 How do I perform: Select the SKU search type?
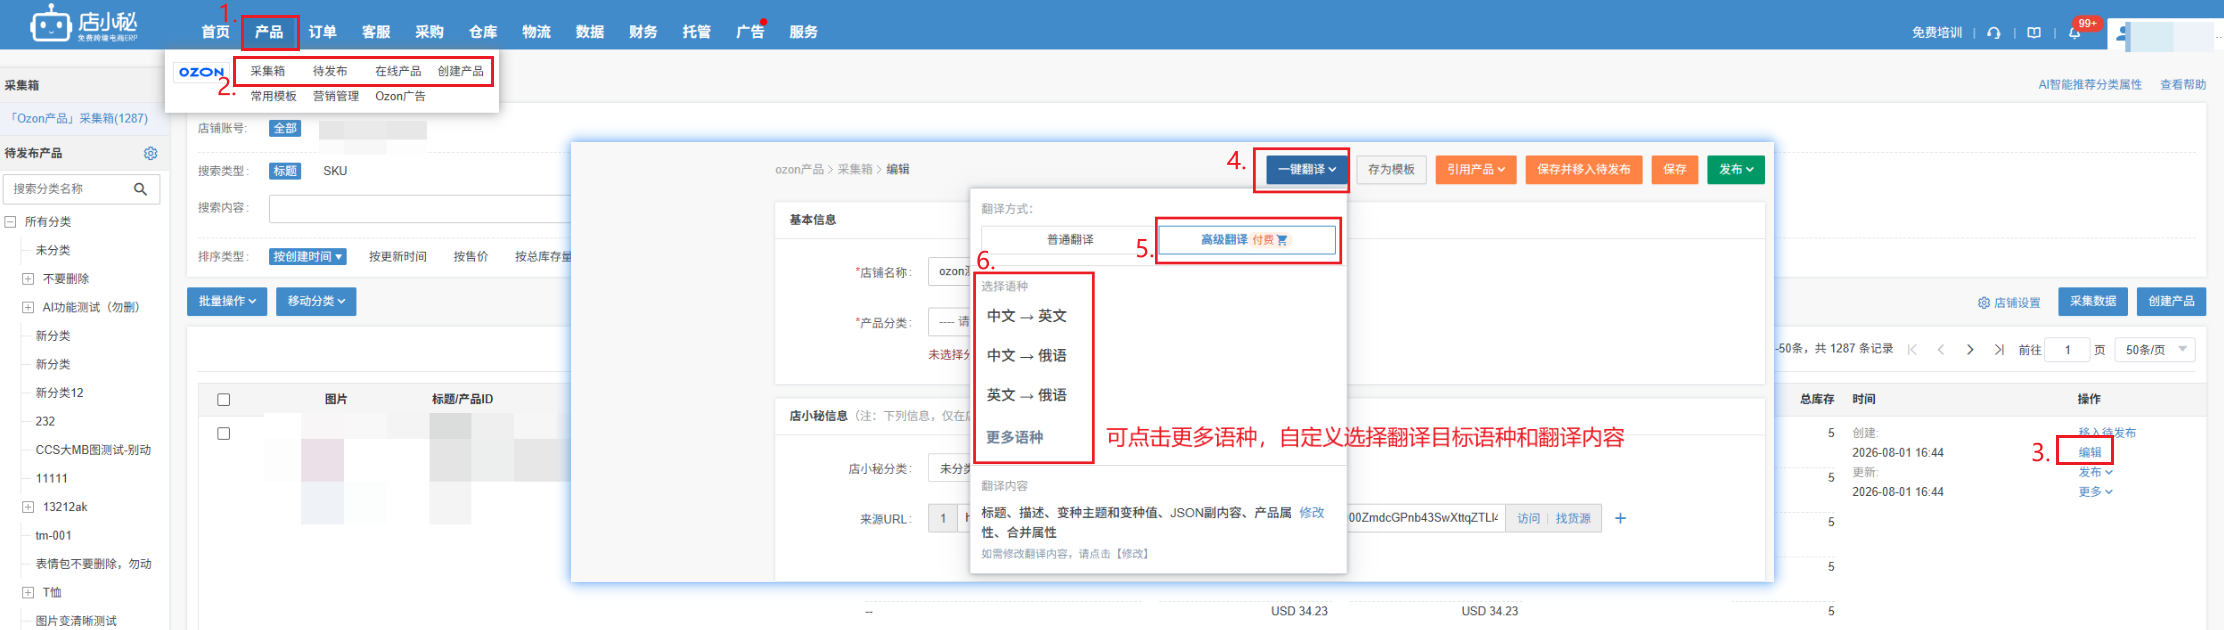pyautogui.click(x=335, y=171)
